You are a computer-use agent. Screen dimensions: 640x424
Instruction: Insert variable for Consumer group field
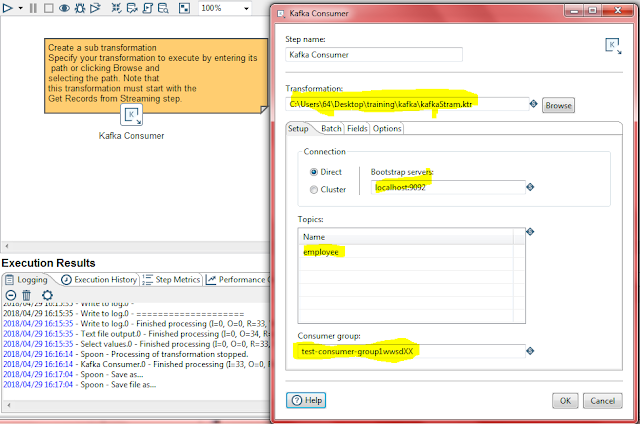(x=530, y=351)
